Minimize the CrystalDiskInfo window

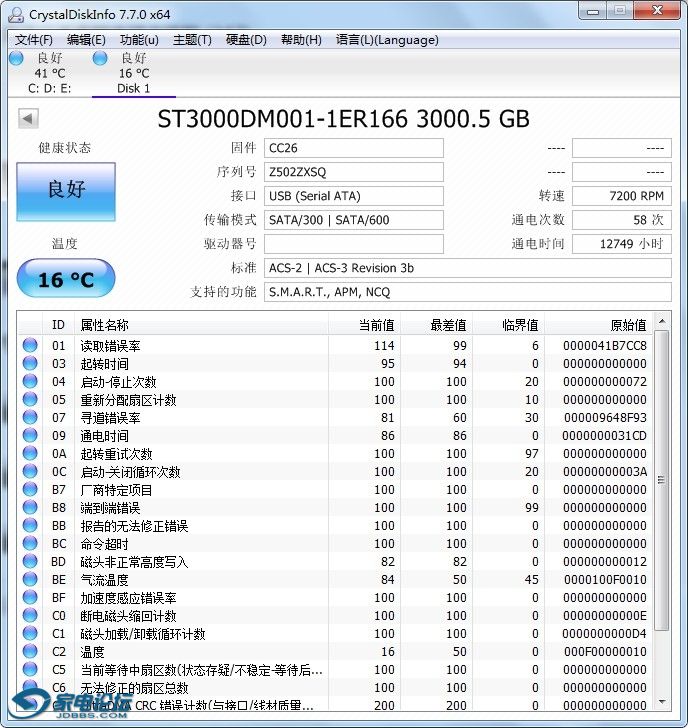click(592, 11)
